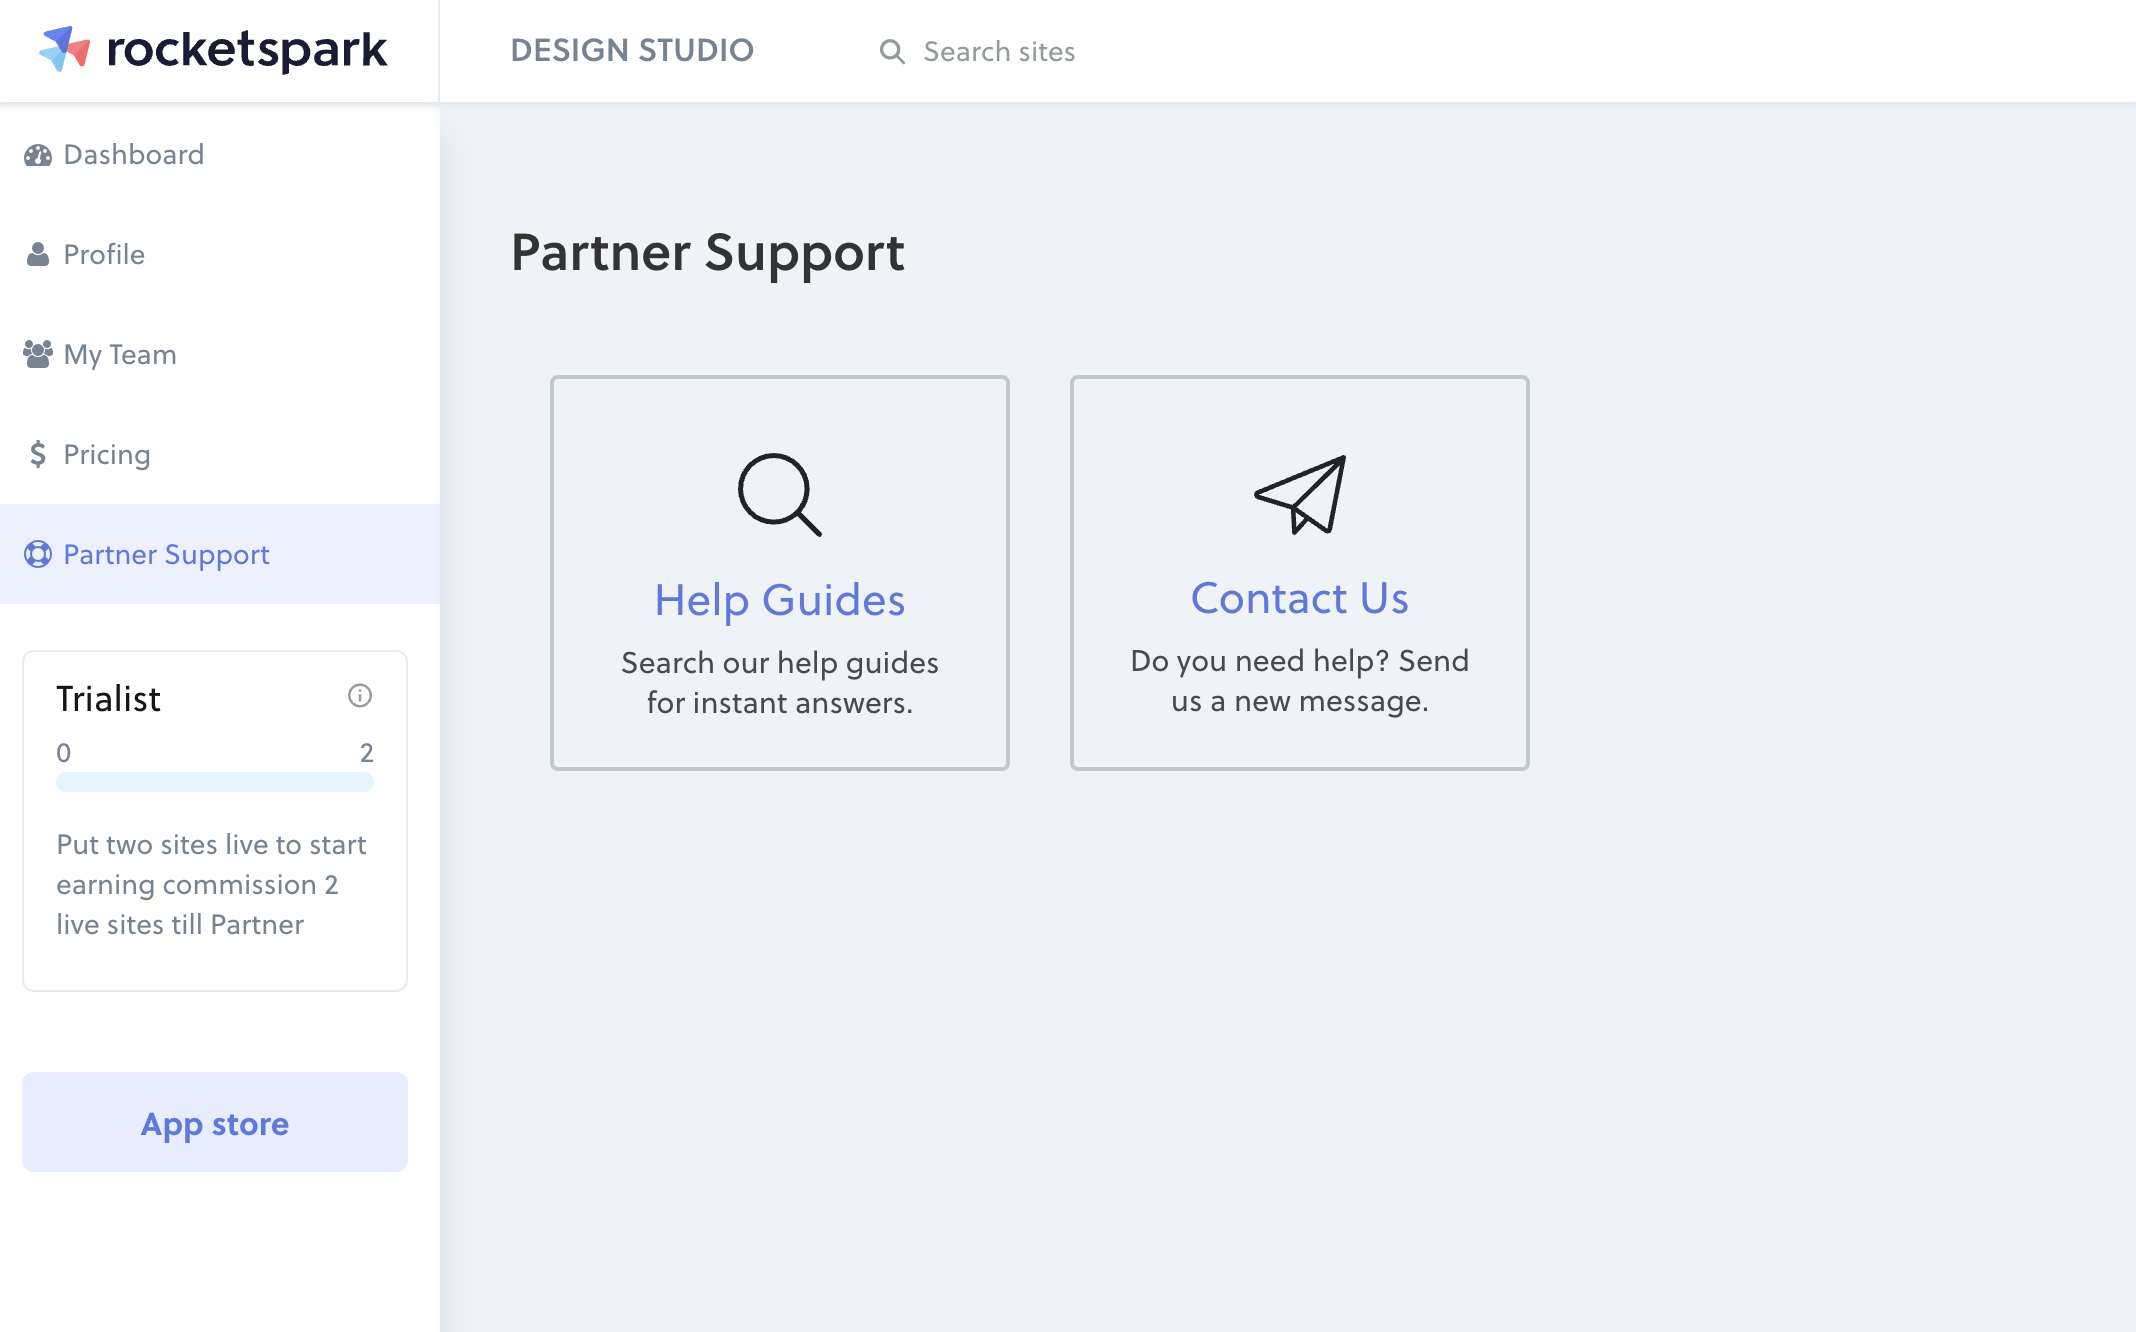Click the Pricing dollar sign icon
The height and width of the screenshot is (1332, 2136).
(38, 454)
